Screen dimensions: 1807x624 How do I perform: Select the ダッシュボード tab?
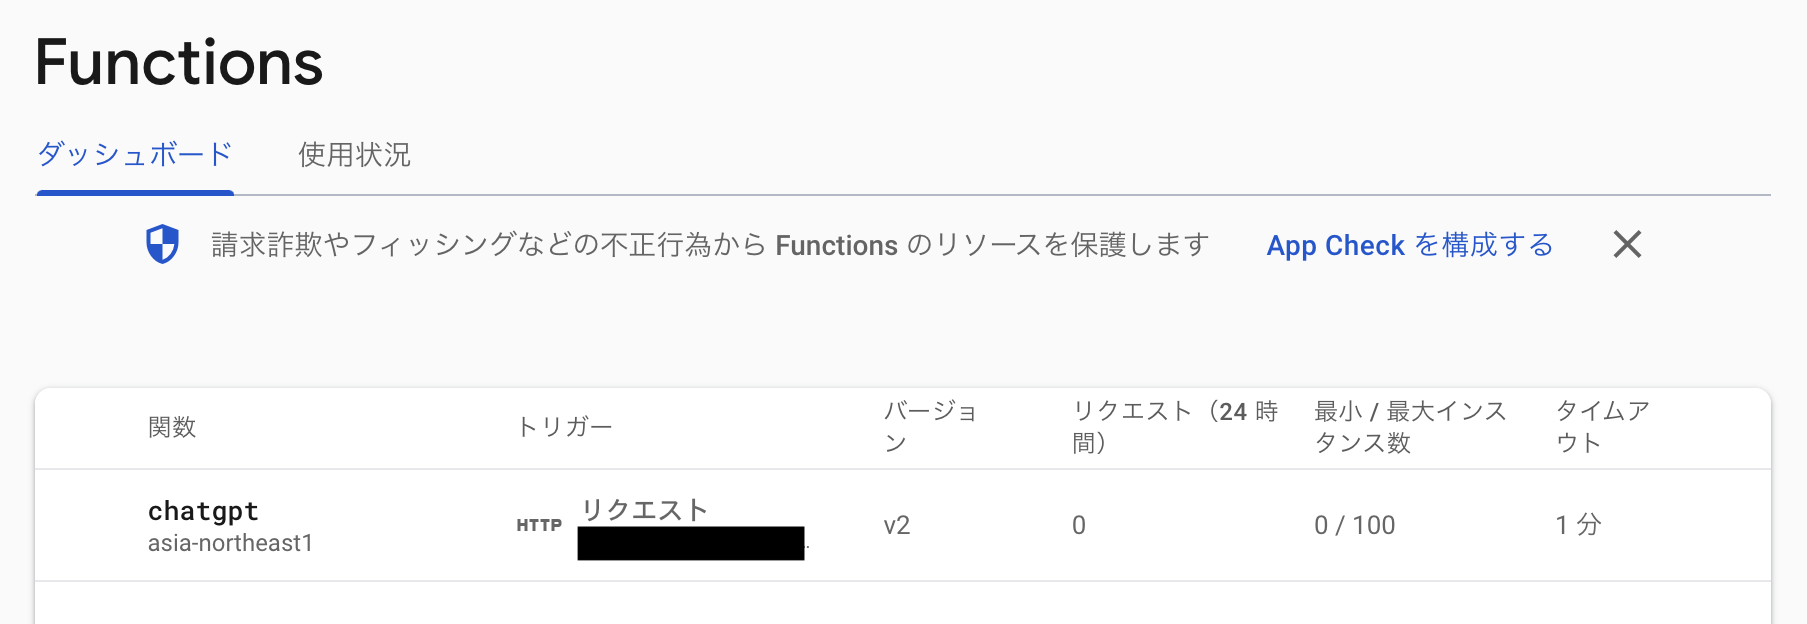(x=133, y=153)
